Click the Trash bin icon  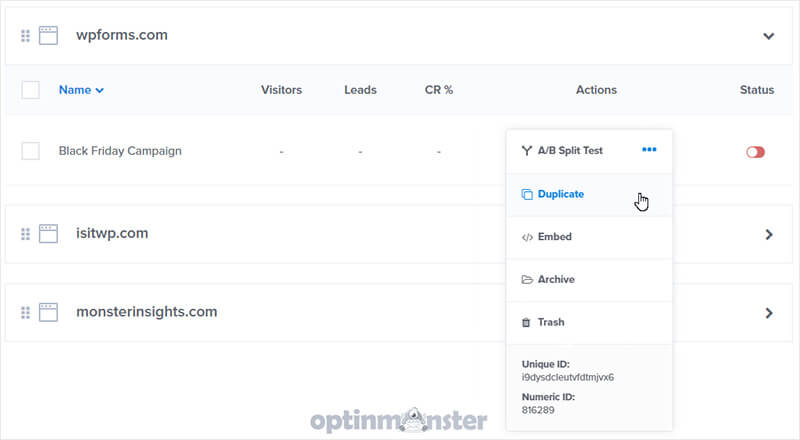[526, 323]
